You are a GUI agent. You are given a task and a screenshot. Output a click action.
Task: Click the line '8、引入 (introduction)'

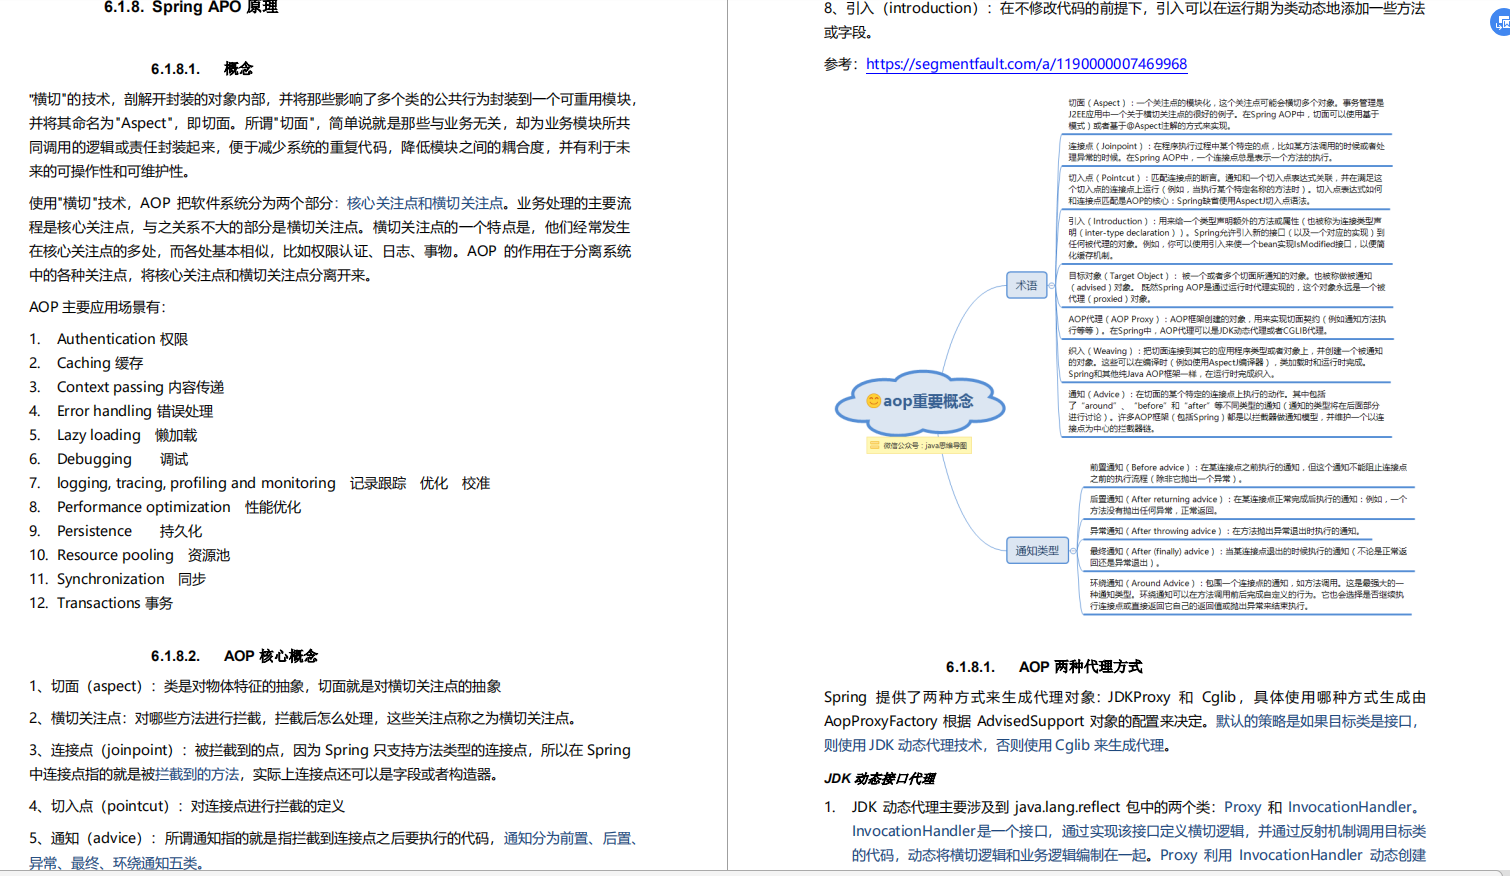1125,8
